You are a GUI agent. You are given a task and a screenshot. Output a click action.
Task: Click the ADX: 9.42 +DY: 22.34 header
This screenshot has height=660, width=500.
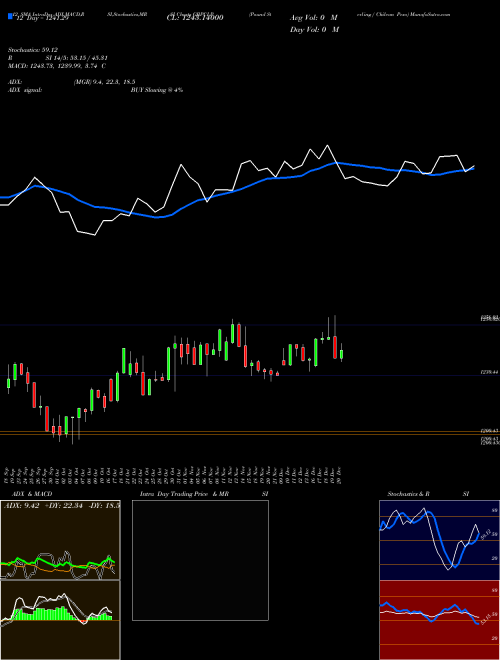pos(61,505)
